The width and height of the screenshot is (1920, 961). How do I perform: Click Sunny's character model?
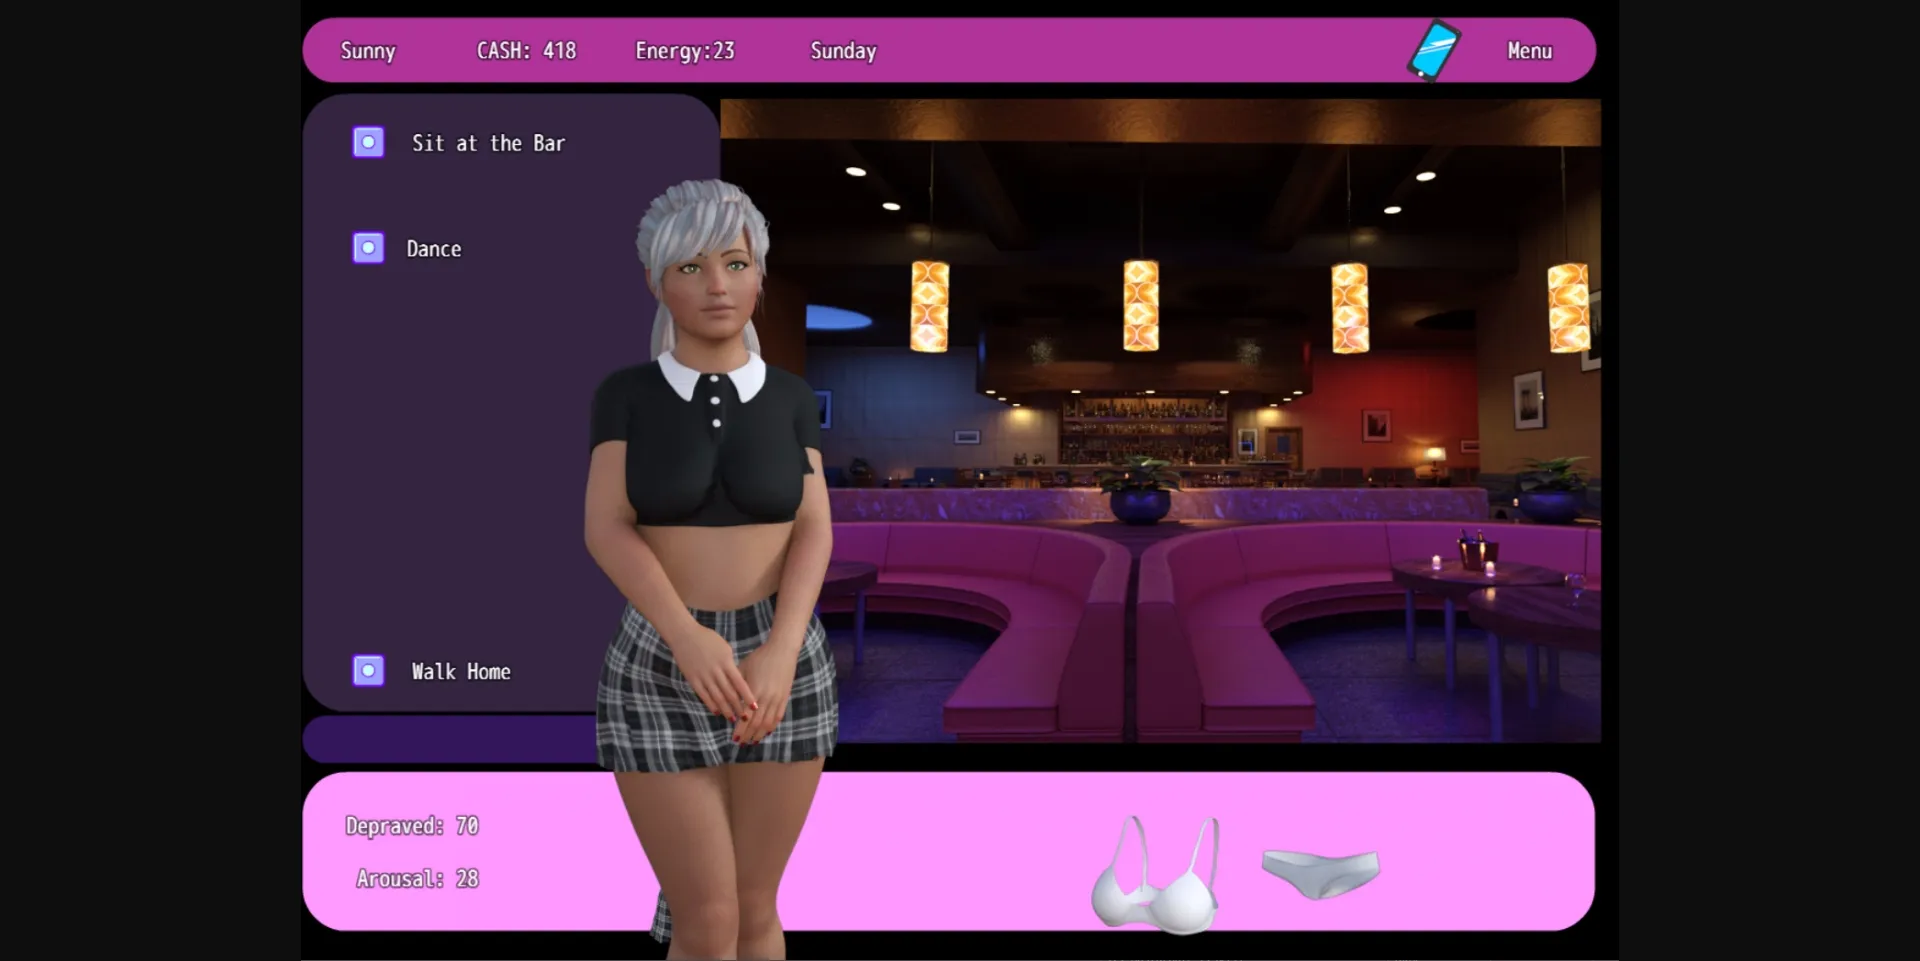710,450
